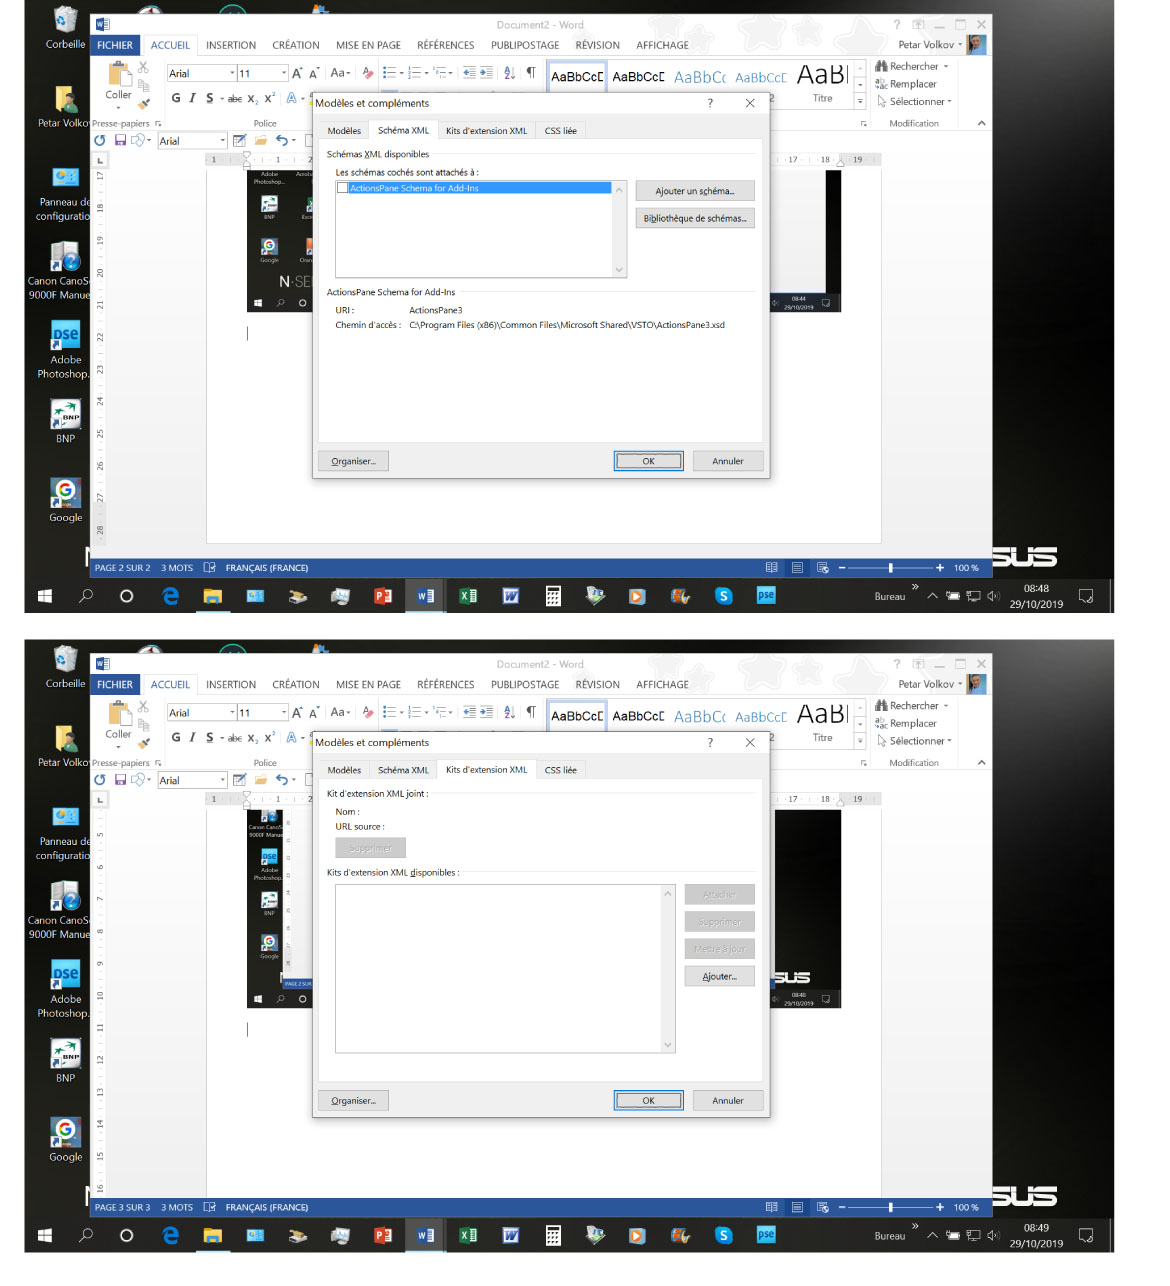1170x1286 pixels.
Task: Apply superscript X² in PAGE 2 SUR 2 window
Action: click(269, 98)
